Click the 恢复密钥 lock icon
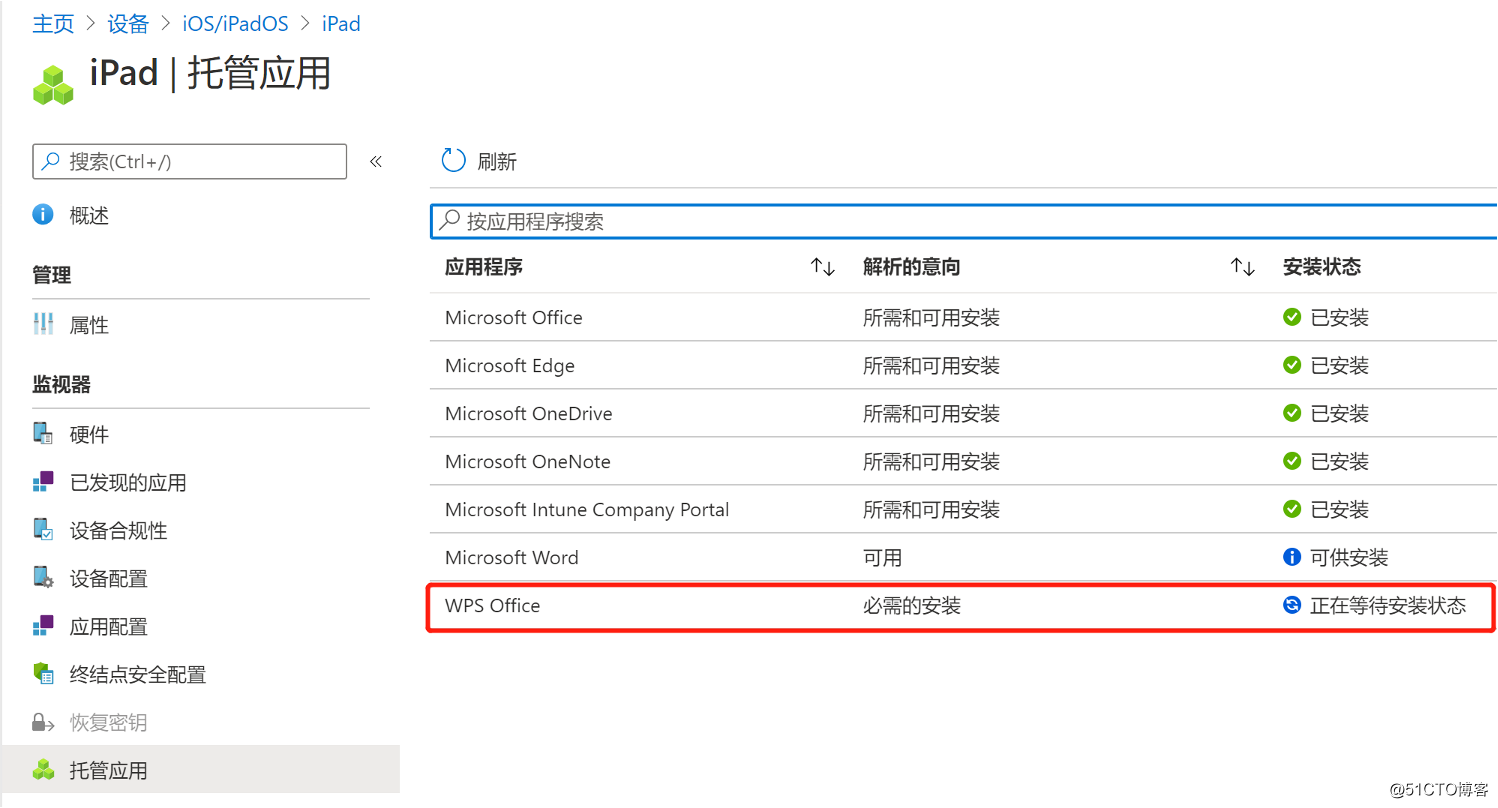This screenshot has width=1498, height=808. coord(43,722)
